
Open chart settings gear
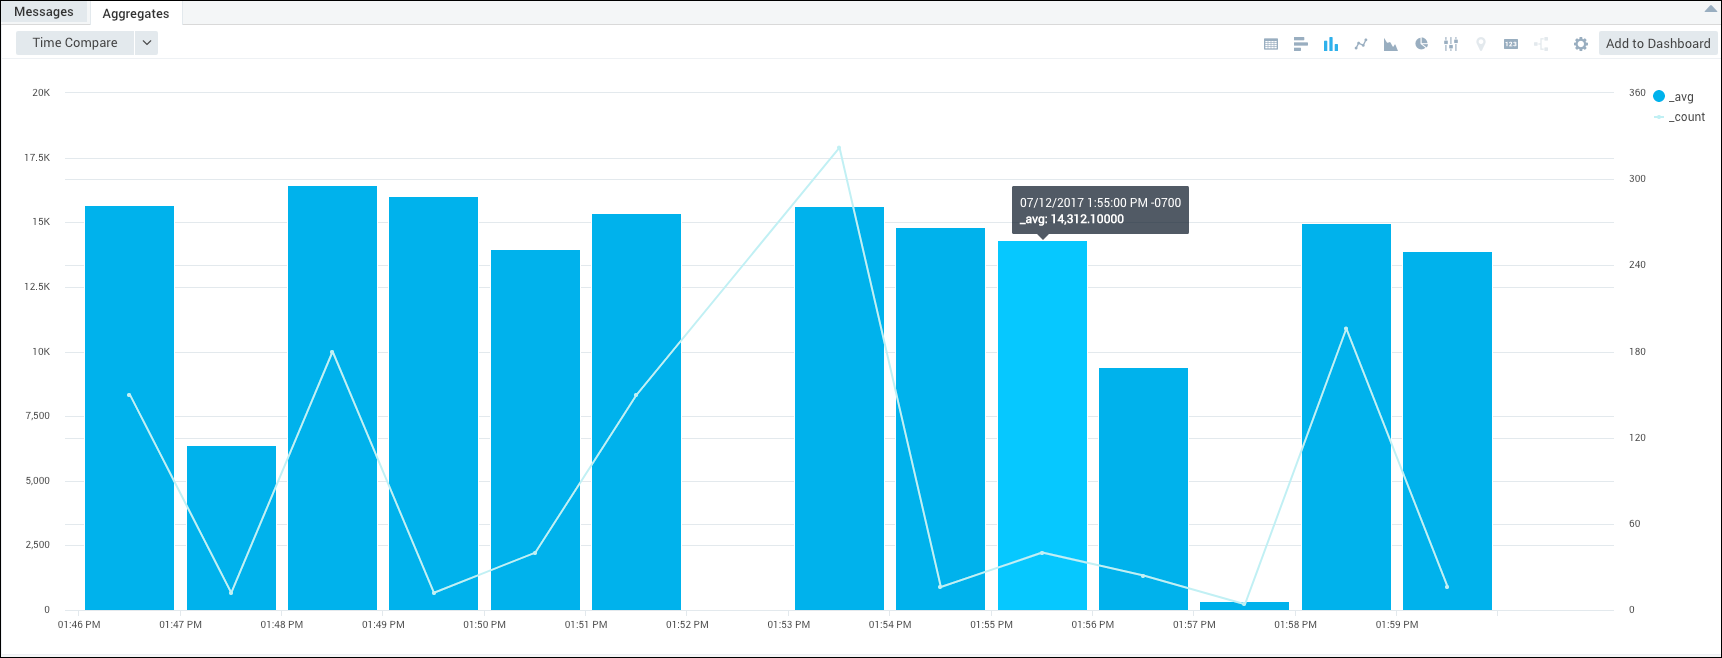click(x=1580, y=44)
